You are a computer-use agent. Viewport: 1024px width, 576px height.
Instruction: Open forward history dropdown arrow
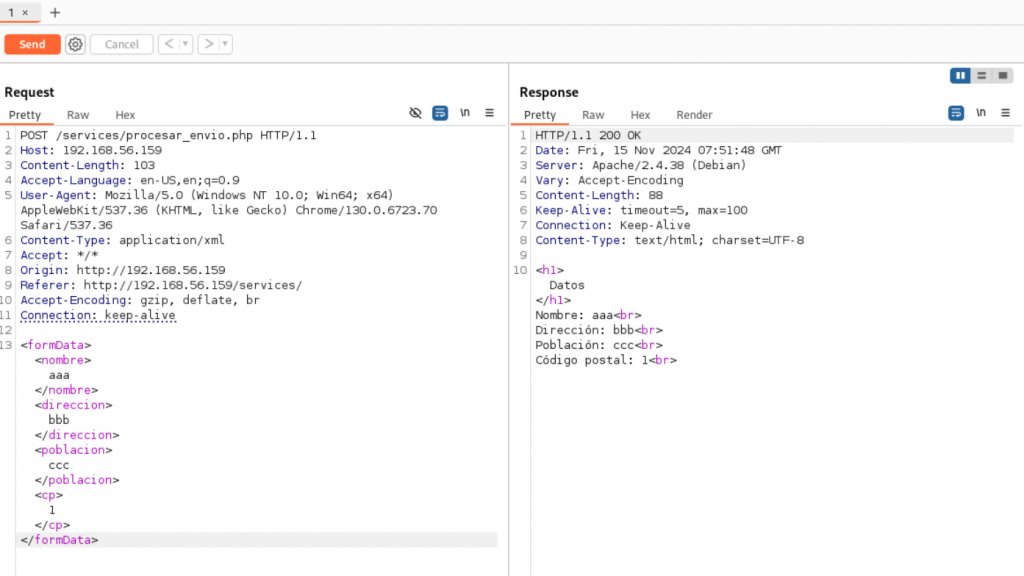pos(225,44)
